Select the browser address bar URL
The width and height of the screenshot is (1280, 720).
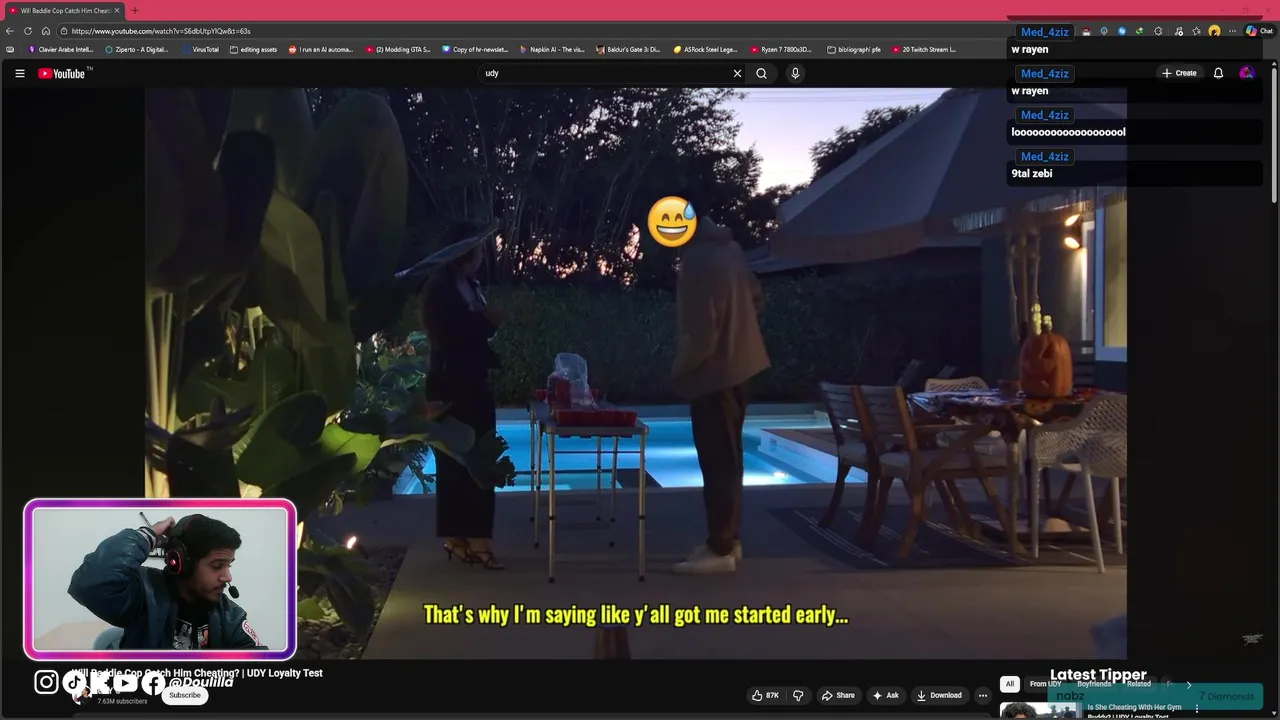[x=160, y=31]
